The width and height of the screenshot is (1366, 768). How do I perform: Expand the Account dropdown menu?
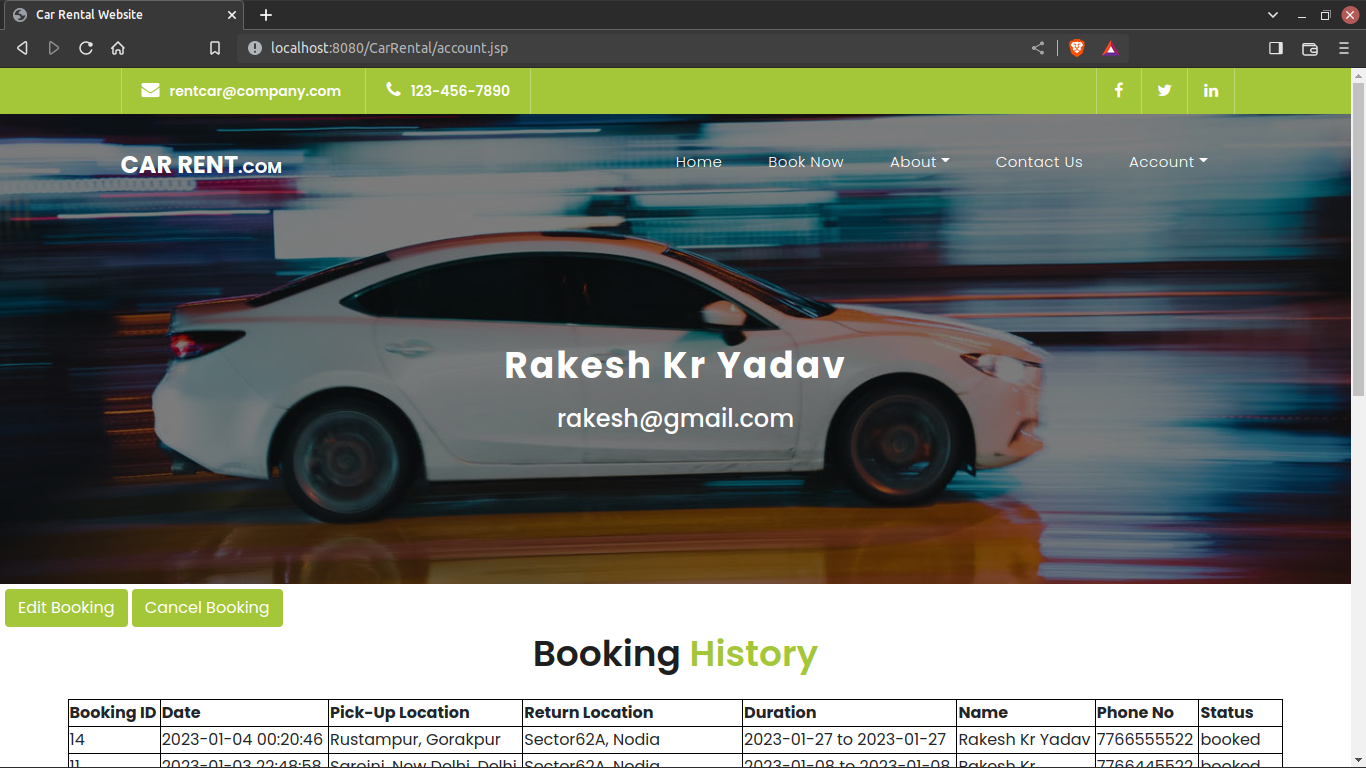(x=1168, y=162)
